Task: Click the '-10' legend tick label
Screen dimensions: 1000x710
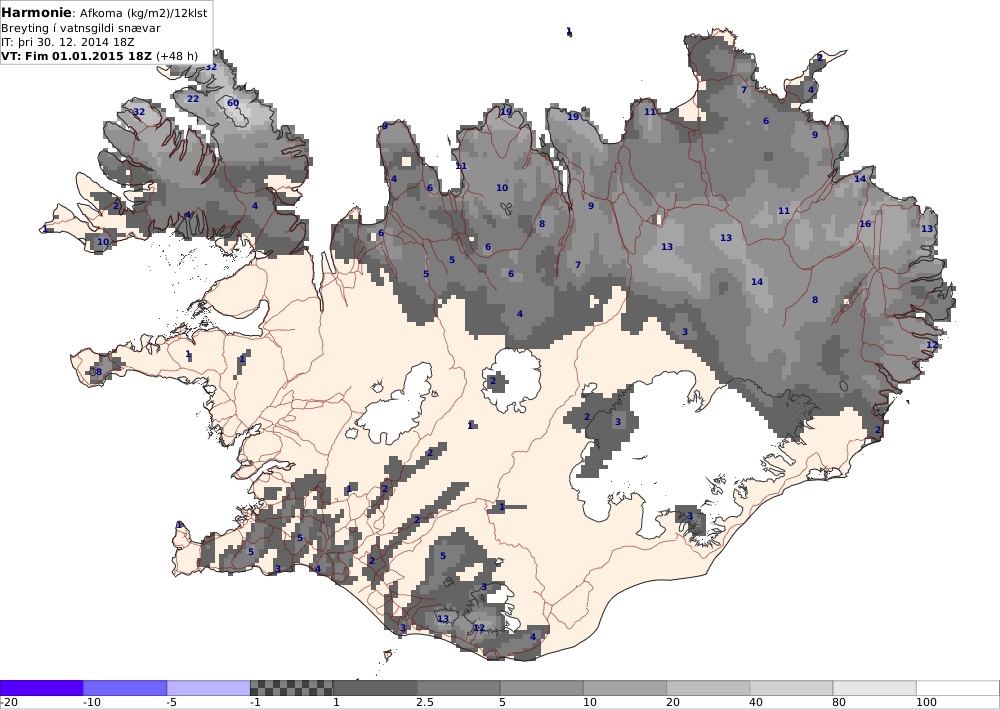Action: point(92,702)
